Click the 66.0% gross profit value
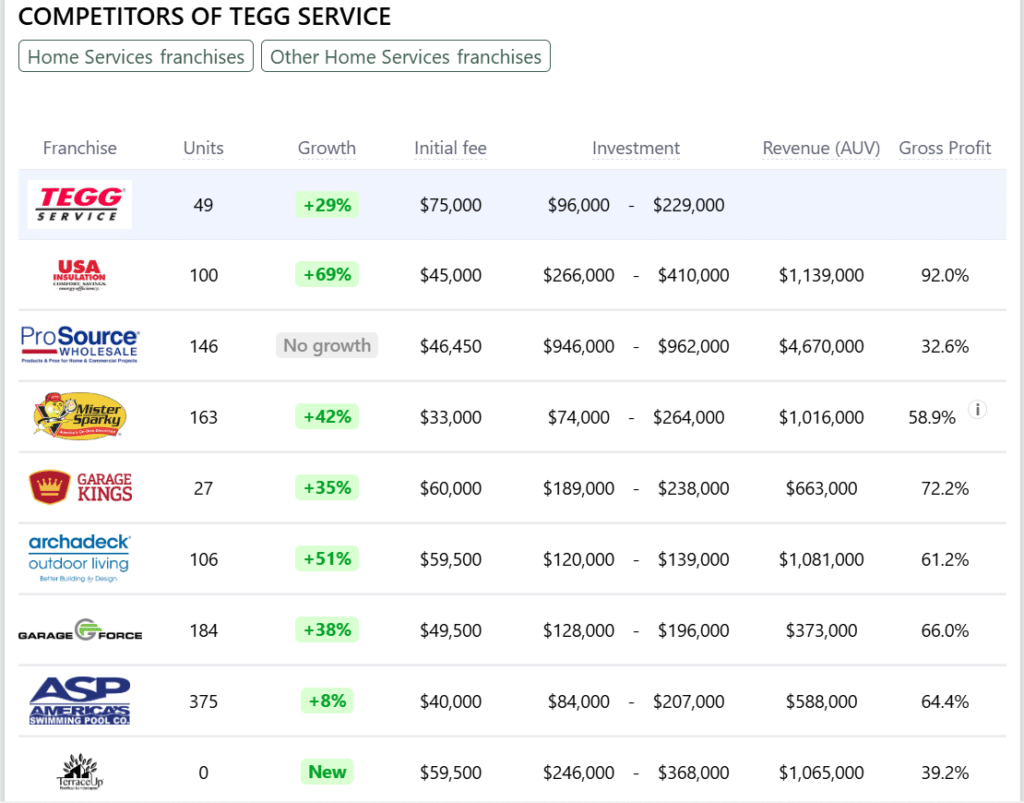The height and width of the screenshot is (803, 1024). tap(944, 631)
